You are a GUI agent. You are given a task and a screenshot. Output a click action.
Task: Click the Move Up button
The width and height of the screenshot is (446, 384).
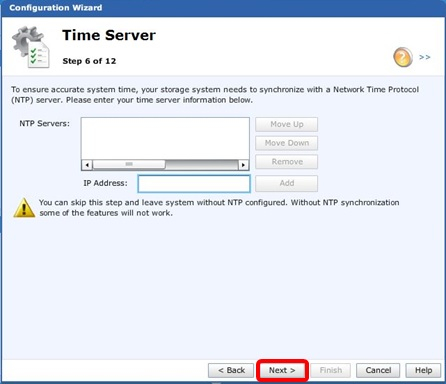point(286,124)
